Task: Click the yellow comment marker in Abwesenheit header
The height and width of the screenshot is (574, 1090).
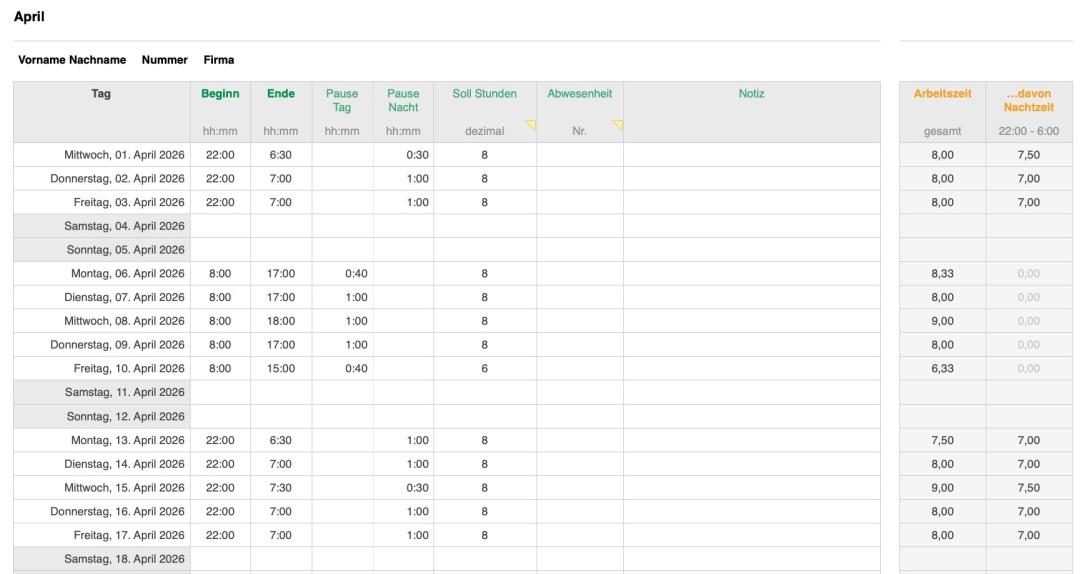Action: click(x=618, y=125)
